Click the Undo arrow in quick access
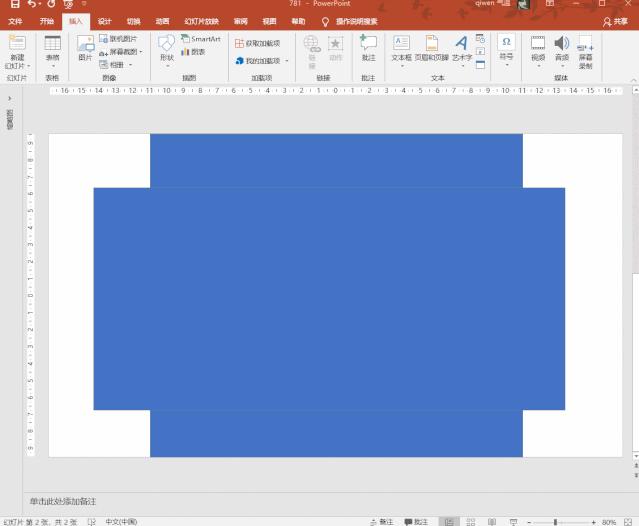The width and height of the screenshot is (639, 526). point(33,5)
